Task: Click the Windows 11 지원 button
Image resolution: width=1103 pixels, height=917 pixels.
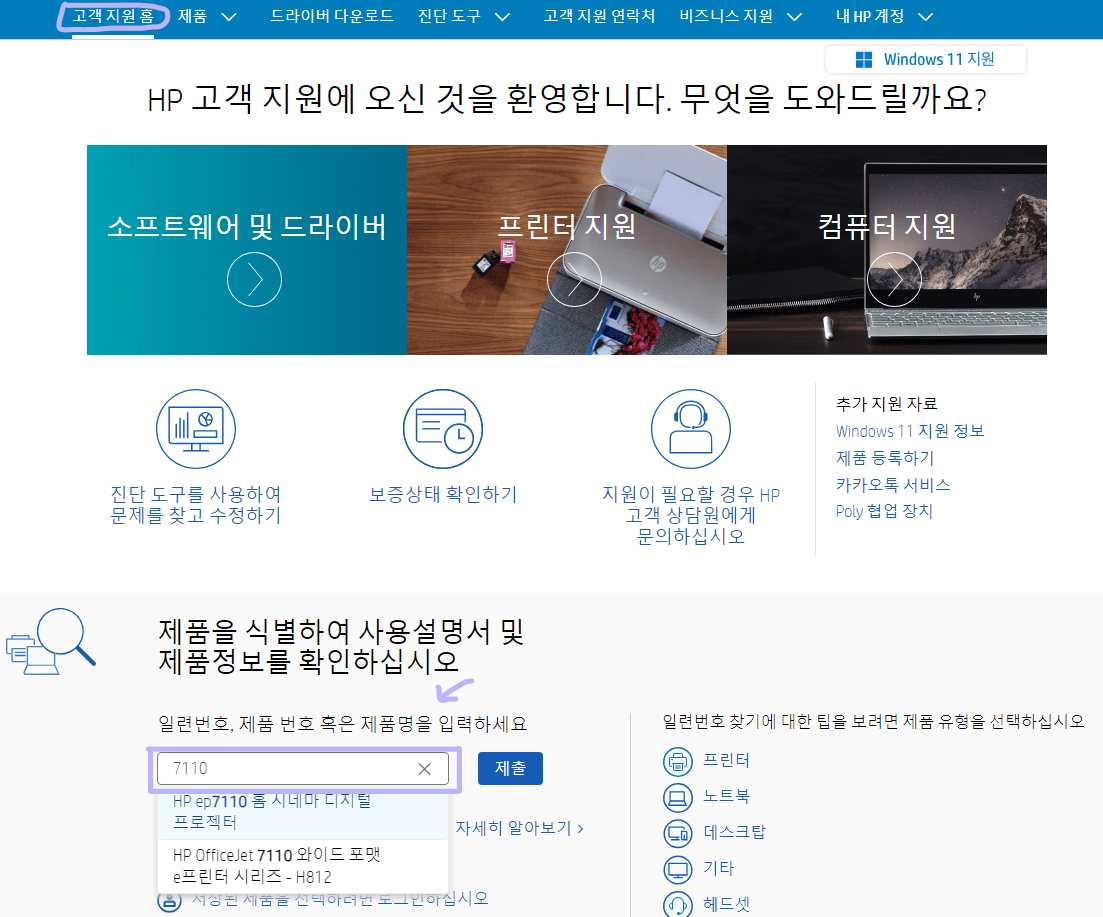Action: [925, 59]
